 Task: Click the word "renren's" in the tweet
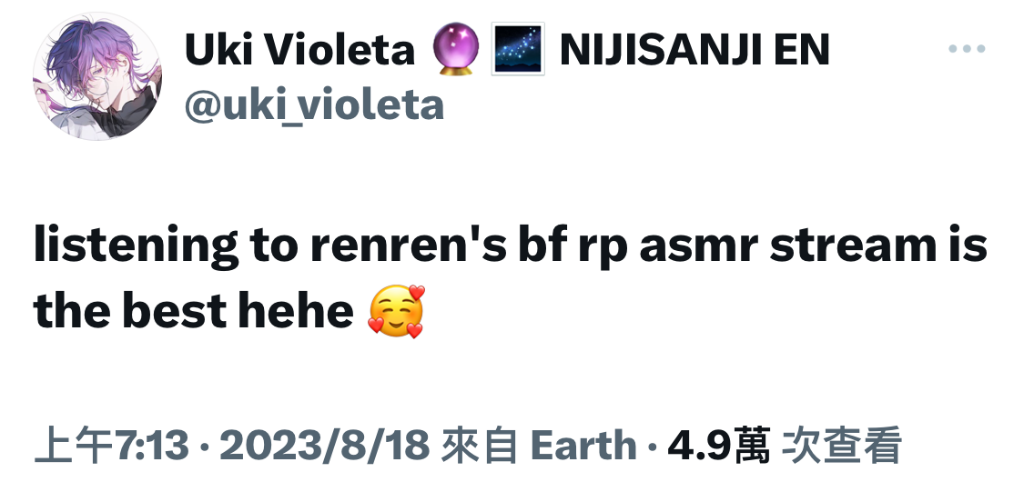(408, 245)
